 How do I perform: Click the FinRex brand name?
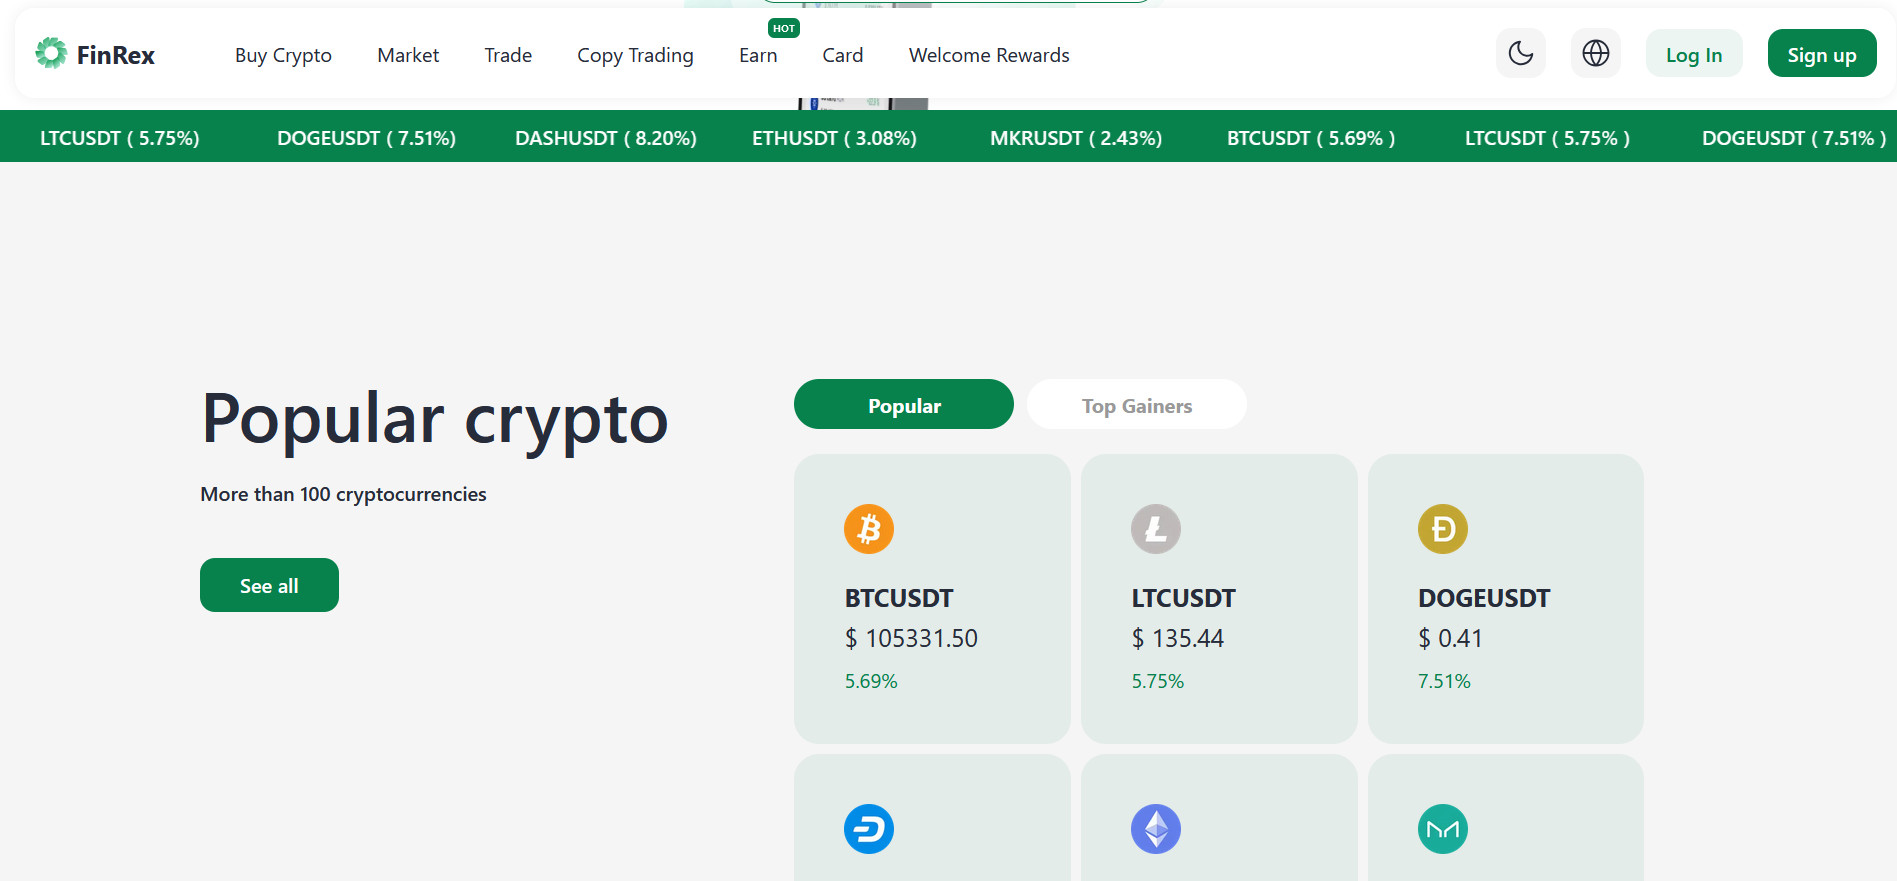116,55
